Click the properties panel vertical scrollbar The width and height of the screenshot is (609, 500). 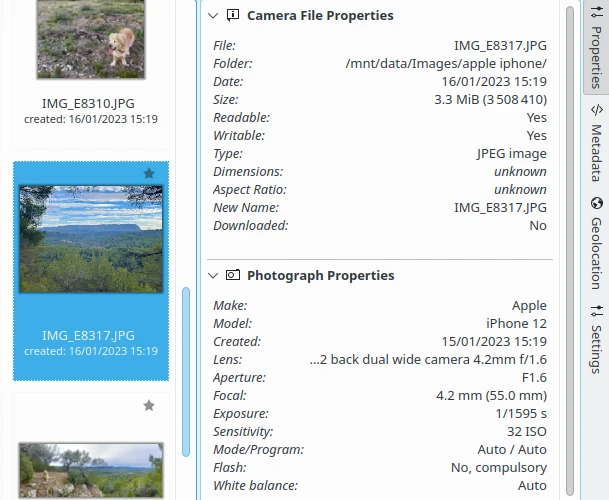(x=570, y=250)
